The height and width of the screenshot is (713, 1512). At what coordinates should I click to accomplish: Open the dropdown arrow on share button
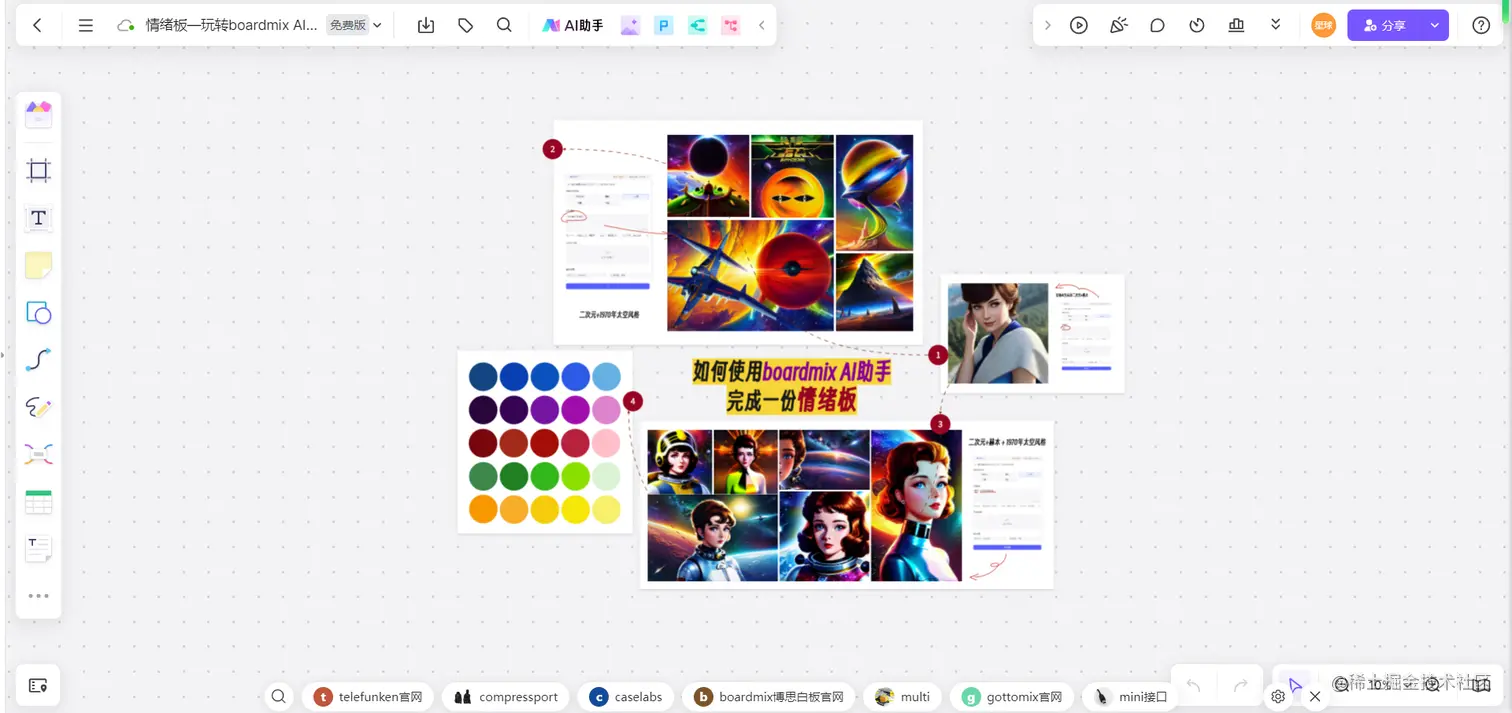[x=1434, y=26]
